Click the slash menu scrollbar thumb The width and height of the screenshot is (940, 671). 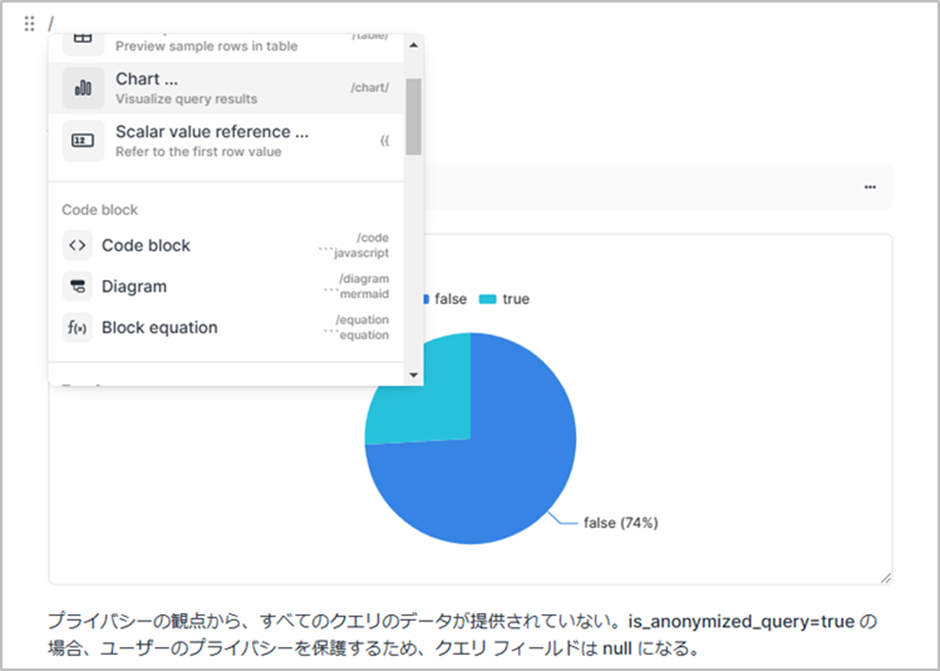[x=413, y=115]
